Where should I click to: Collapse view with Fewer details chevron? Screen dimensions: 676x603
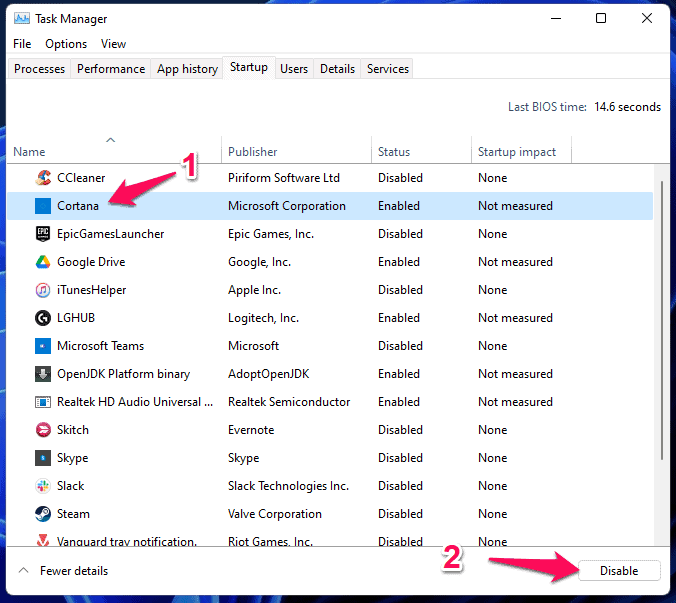click(x=23, y=571)
